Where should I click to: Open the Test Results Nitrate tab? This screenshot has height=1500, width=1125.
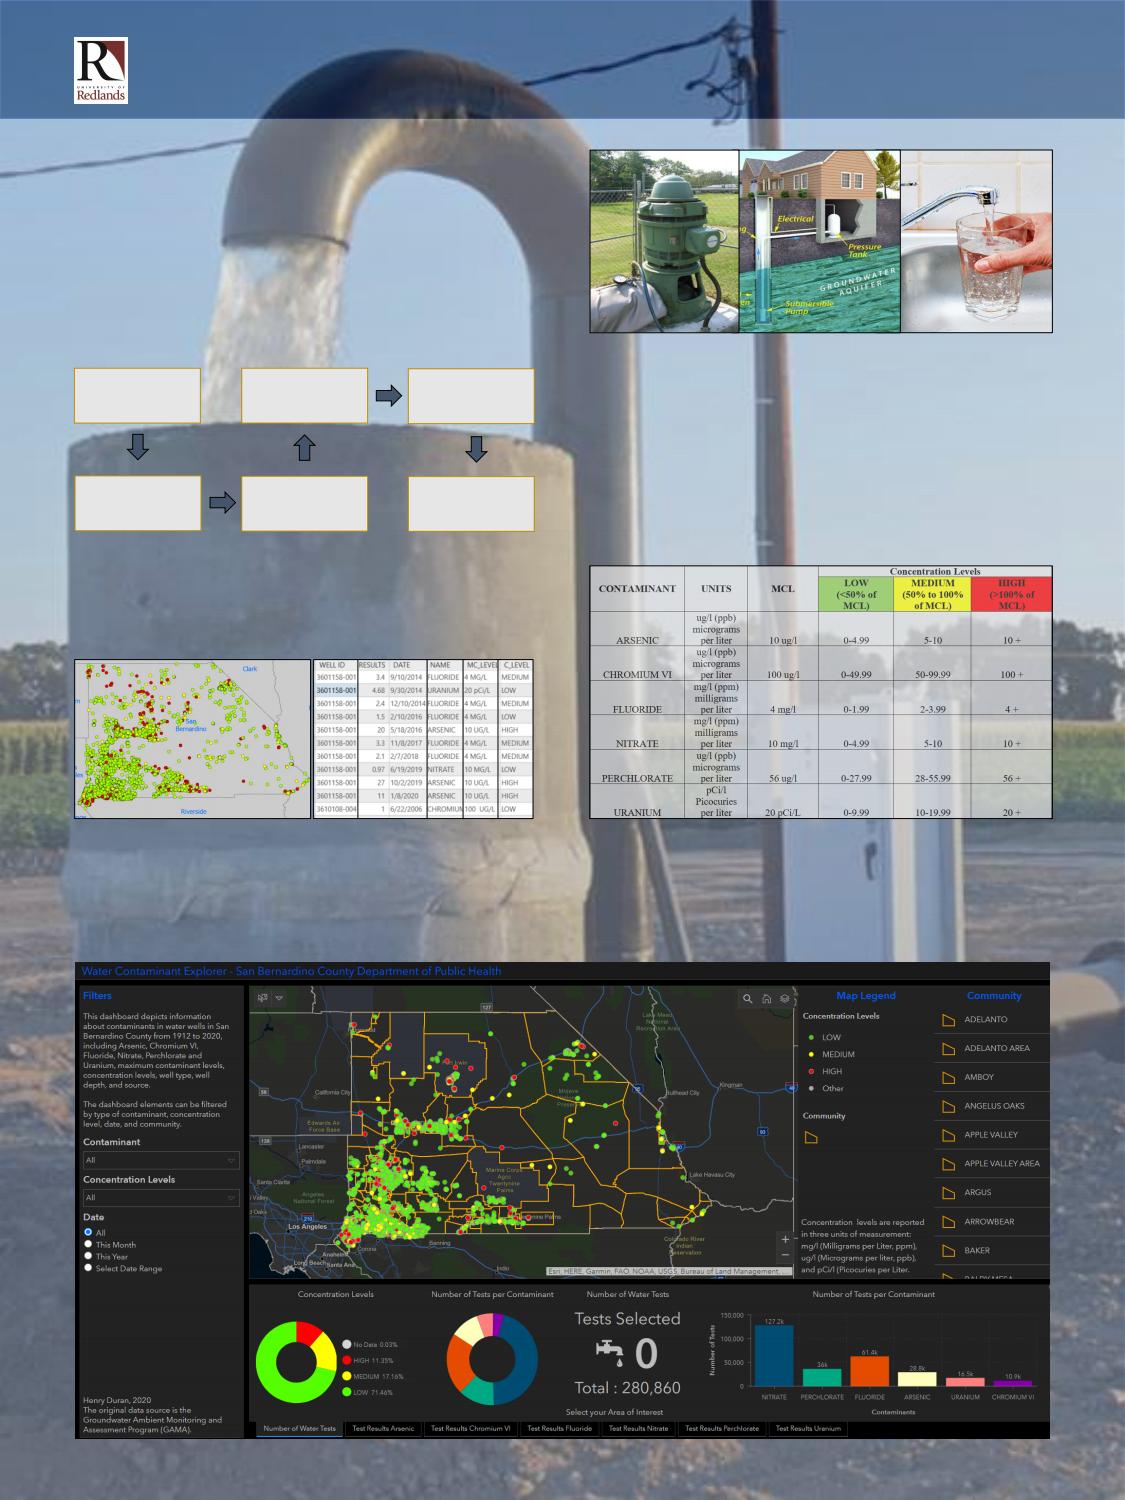[x=638, y=1428]
